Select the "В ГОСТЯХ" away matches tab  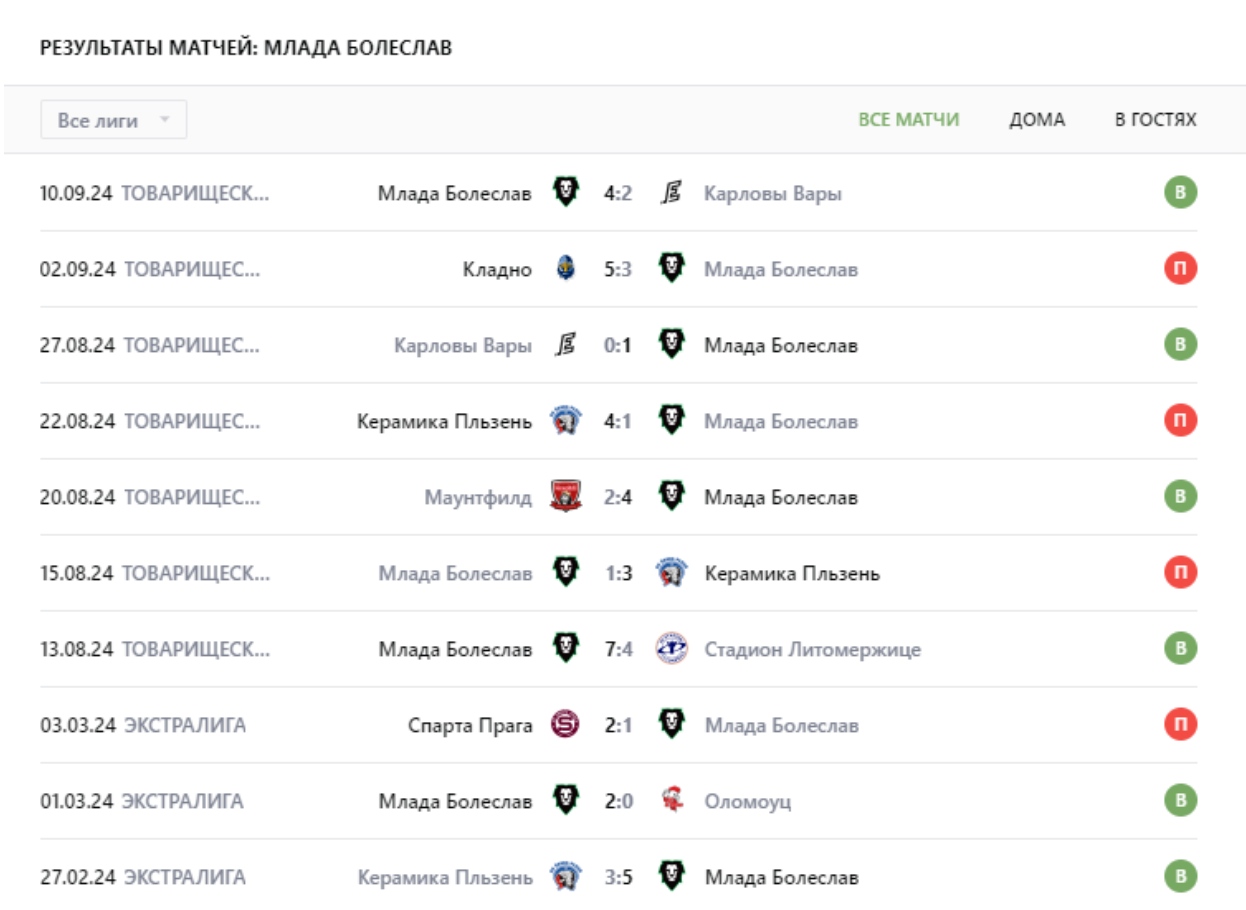(x=1155, y=120)
